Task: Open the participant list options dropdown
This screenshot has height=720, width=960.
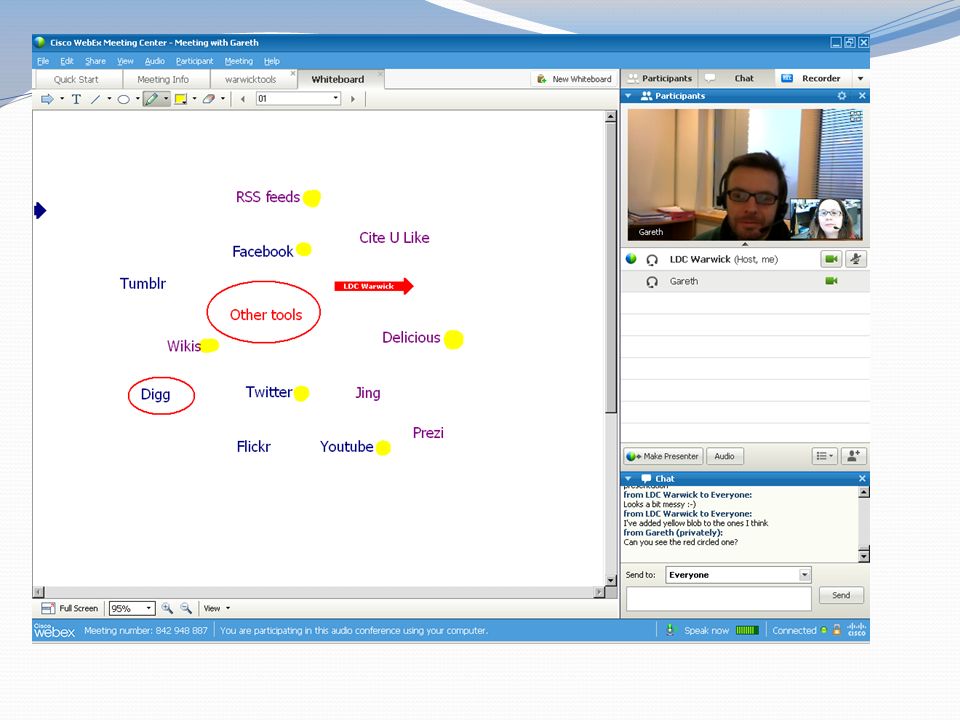Action: pos(824,456)
